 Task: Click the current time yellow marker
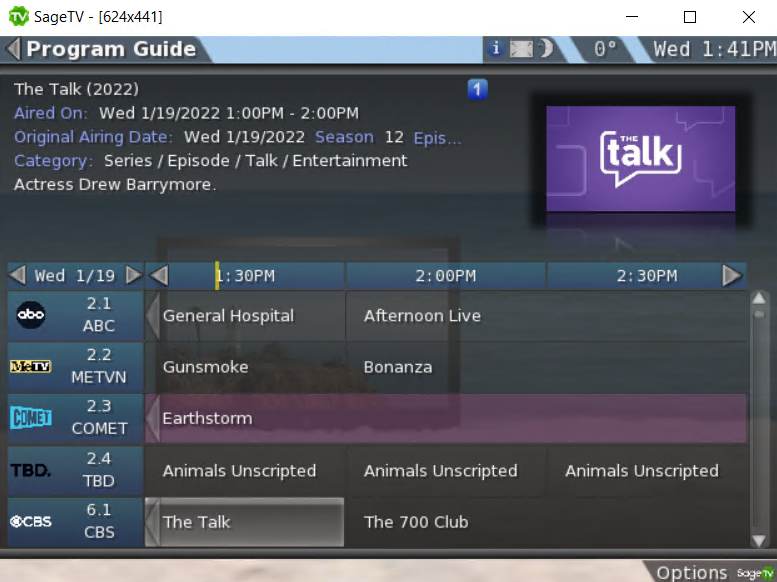[217, 276]
